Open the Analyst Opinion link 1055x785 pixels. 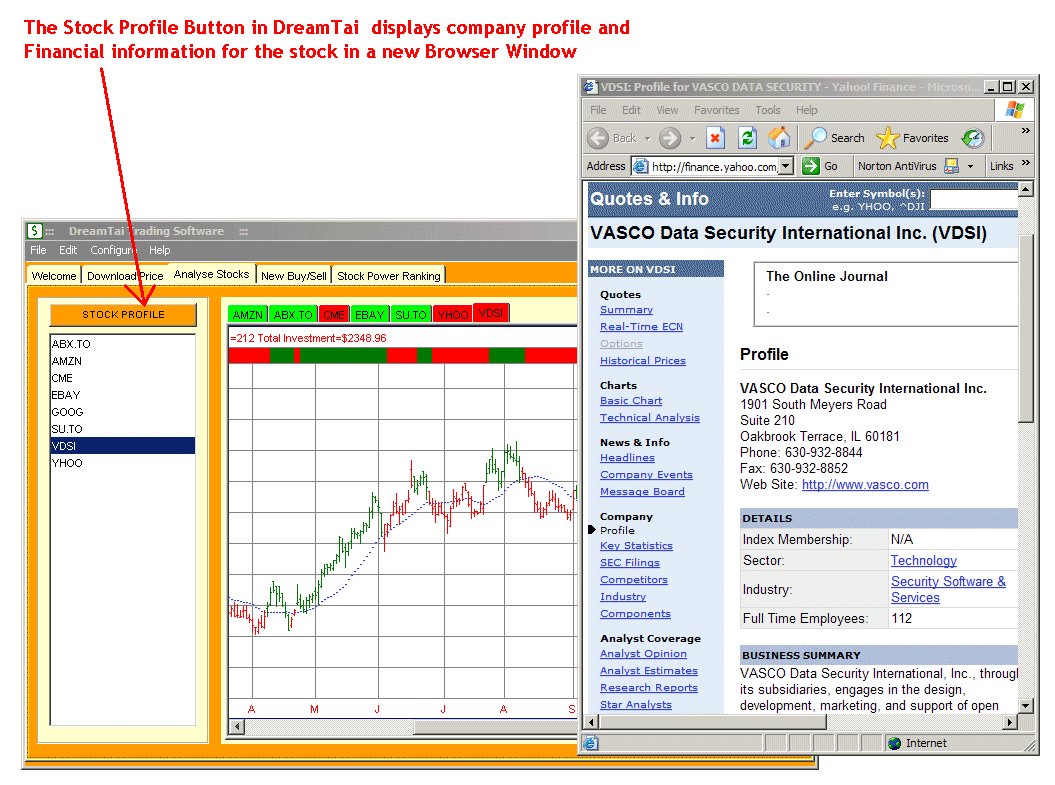pyautogui.click(x=643, y=654)
